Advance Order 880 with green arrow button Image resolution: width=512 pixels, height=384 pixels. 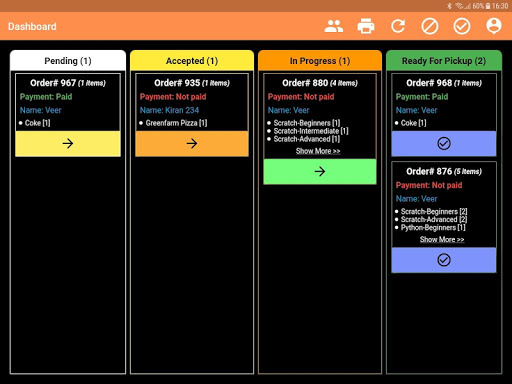(x=320, y=172)
